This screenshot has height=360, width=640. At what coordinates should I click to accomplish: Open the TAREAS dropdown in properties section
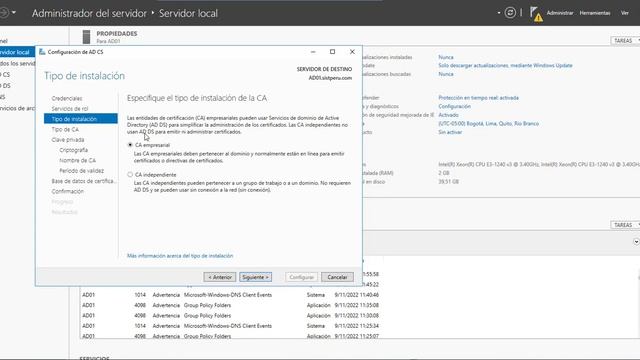coord(625,41)
